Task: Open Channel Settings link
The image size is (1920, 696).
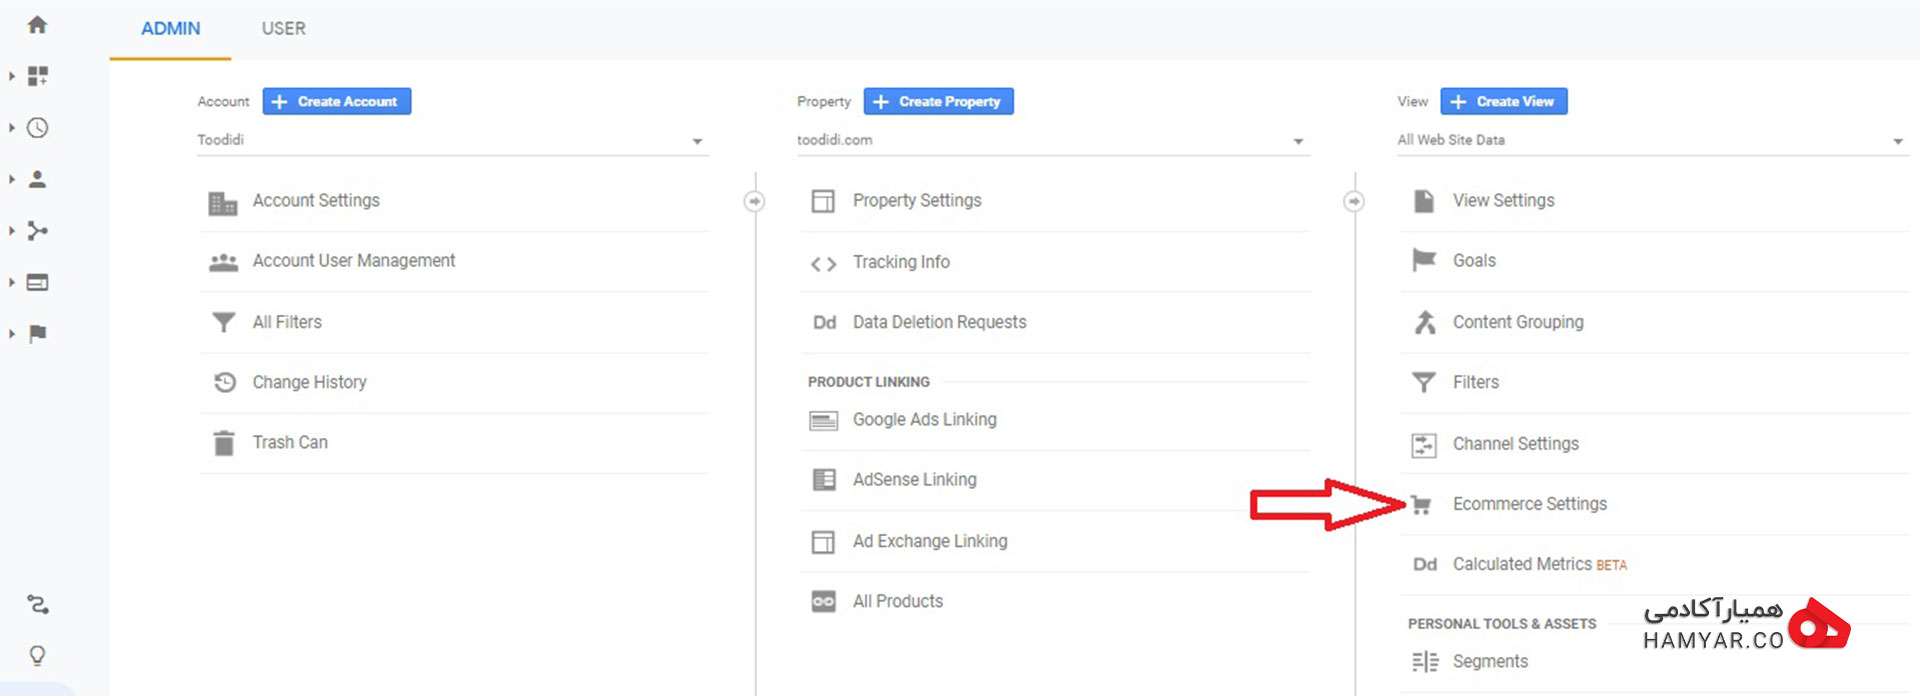Action: tap(1515, 444)
